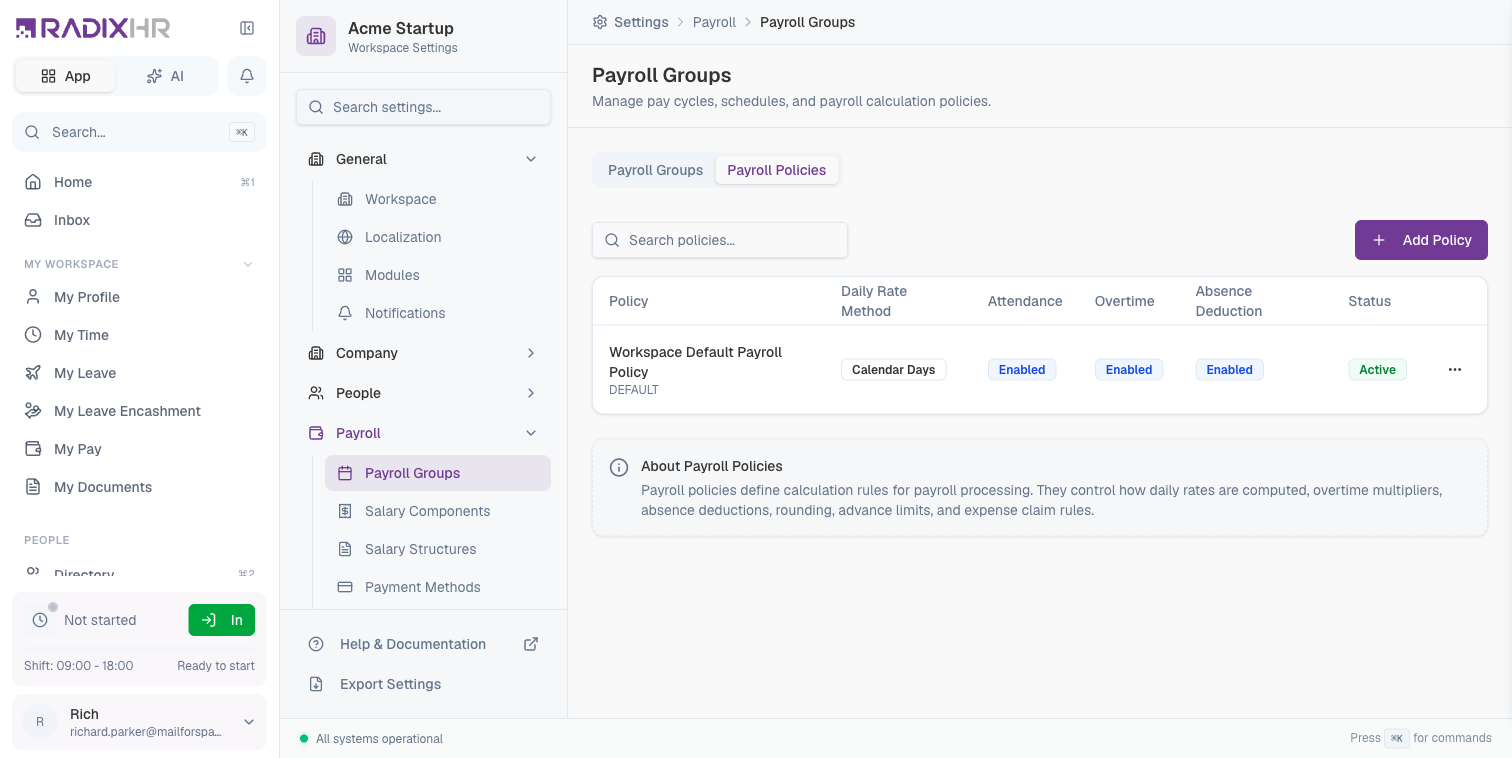Open Payment Methods settings page
Image resolution: width=1512 pixels, height=758 pixels.
(x=438, y=587)
